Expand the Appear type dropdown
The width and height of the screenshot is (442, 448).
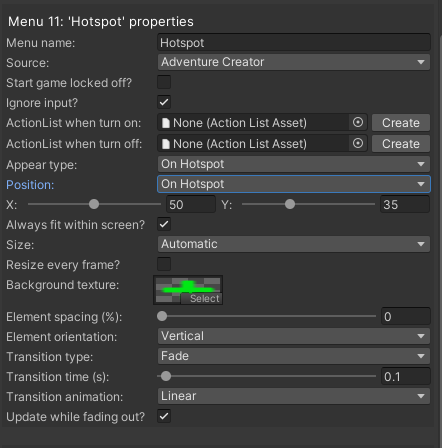click(x=294, y=164)
